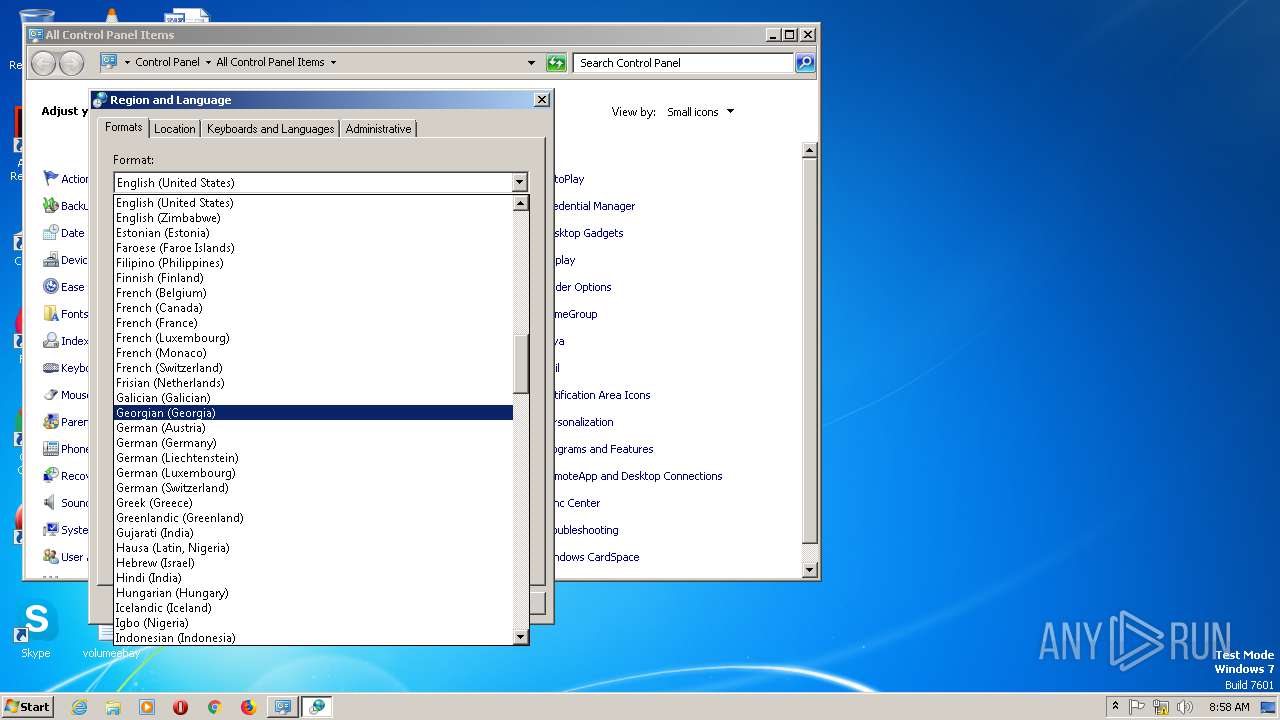Click the Backup and Restore icon
This screenshot has height=720, width=1280.
(x=51, y=205)
